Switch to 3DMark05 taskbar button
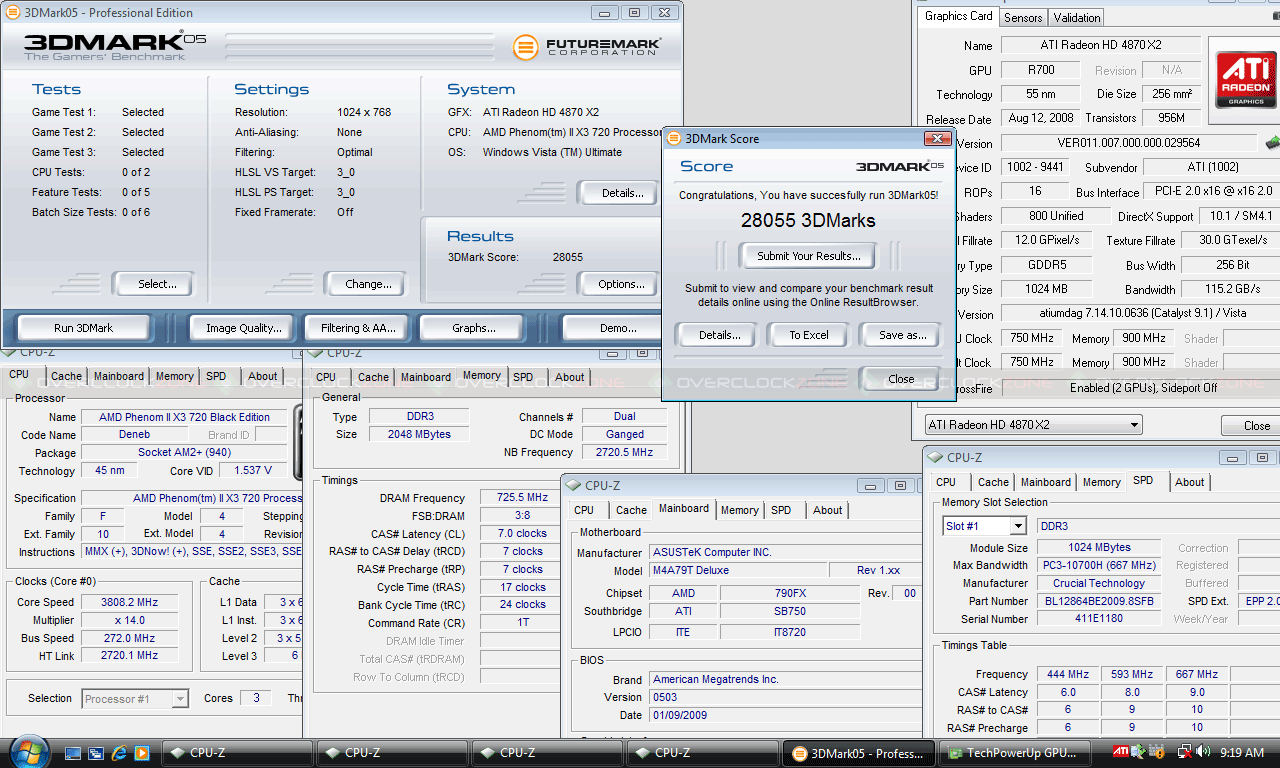This screenshot has height=768, width=1280. [x=860, y=753]
